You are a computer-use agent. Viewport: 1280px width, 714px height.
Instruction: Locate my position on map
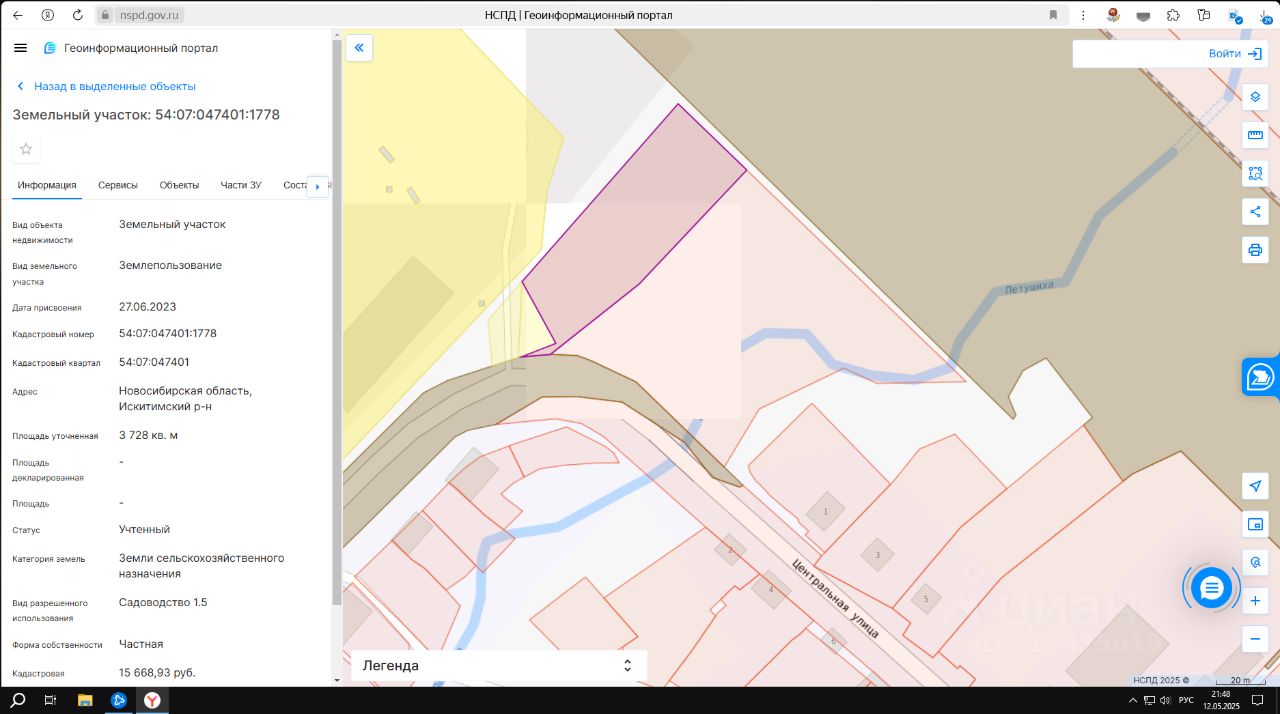[x=1255, y=486]
